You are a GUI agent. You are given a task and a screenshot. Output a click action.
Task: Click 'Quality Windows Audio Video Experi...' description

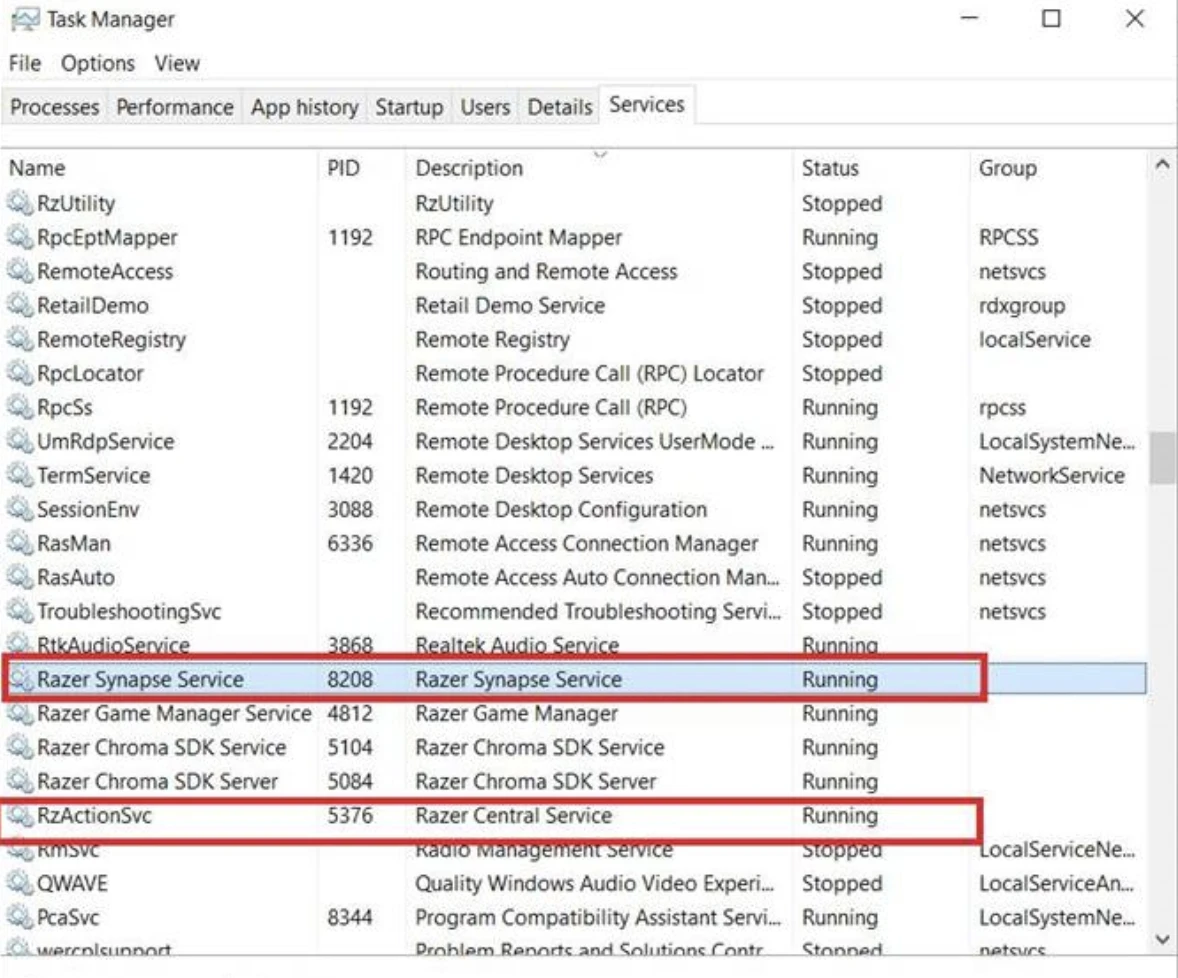(x=594, y=883)
